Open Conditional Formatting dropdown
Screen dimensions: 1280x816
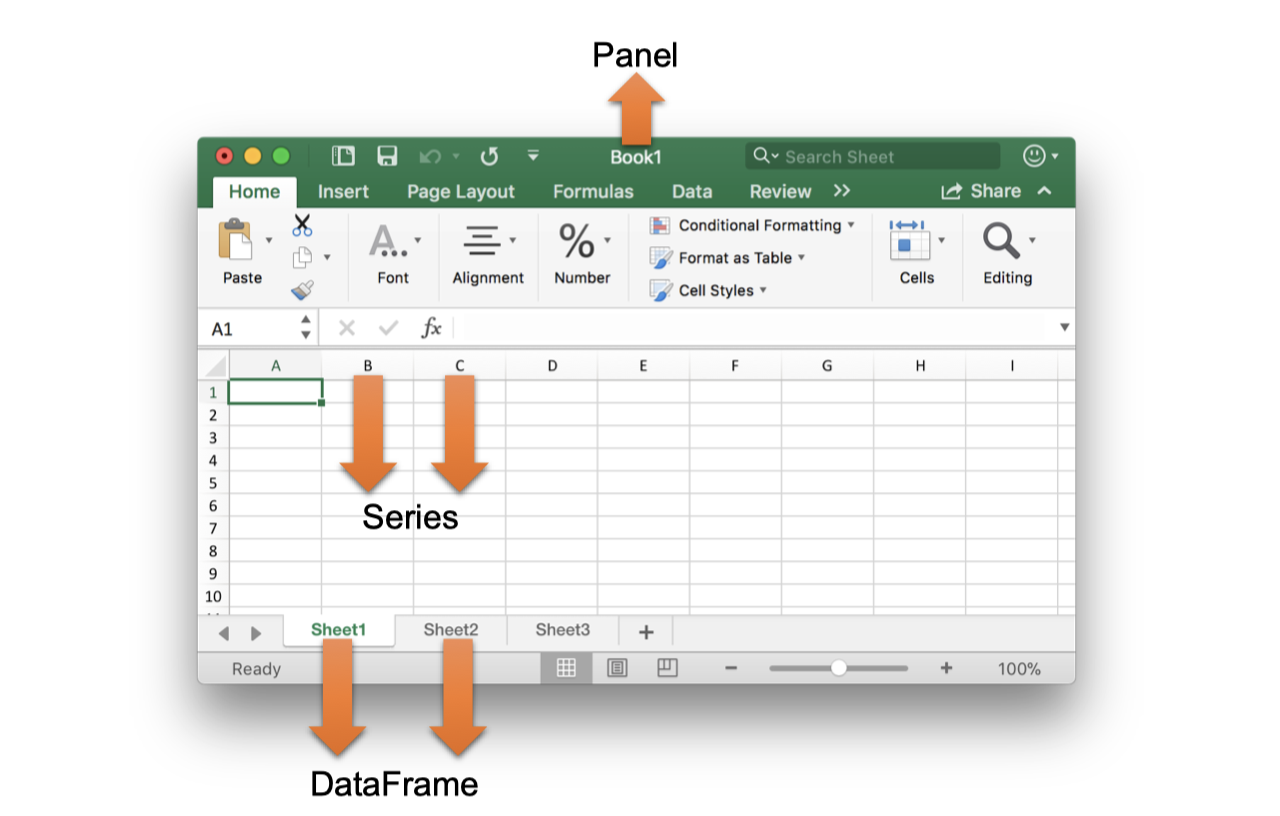tap(752, 225)
